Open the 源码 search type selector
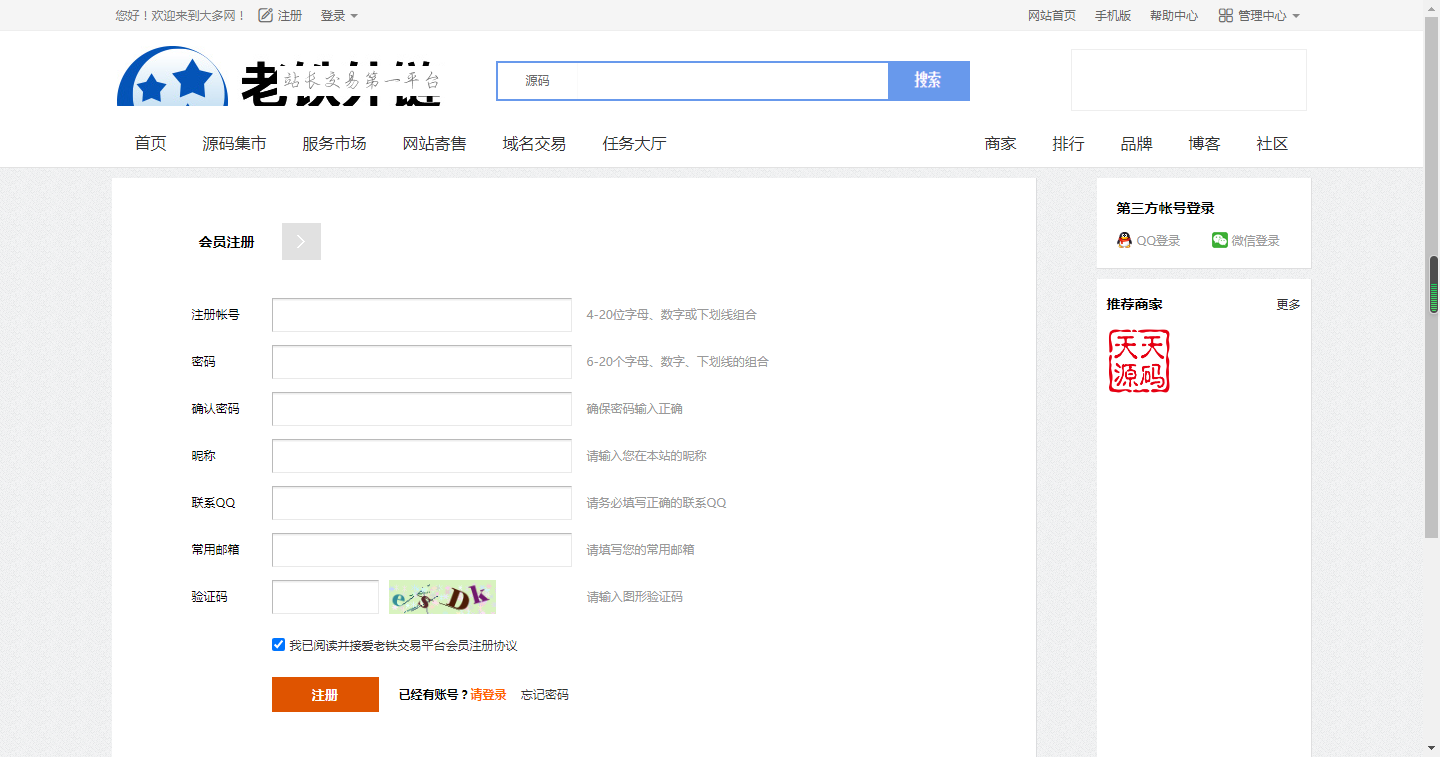The image size is (1440, 757). pyautogui.click(x=538, y=81)
